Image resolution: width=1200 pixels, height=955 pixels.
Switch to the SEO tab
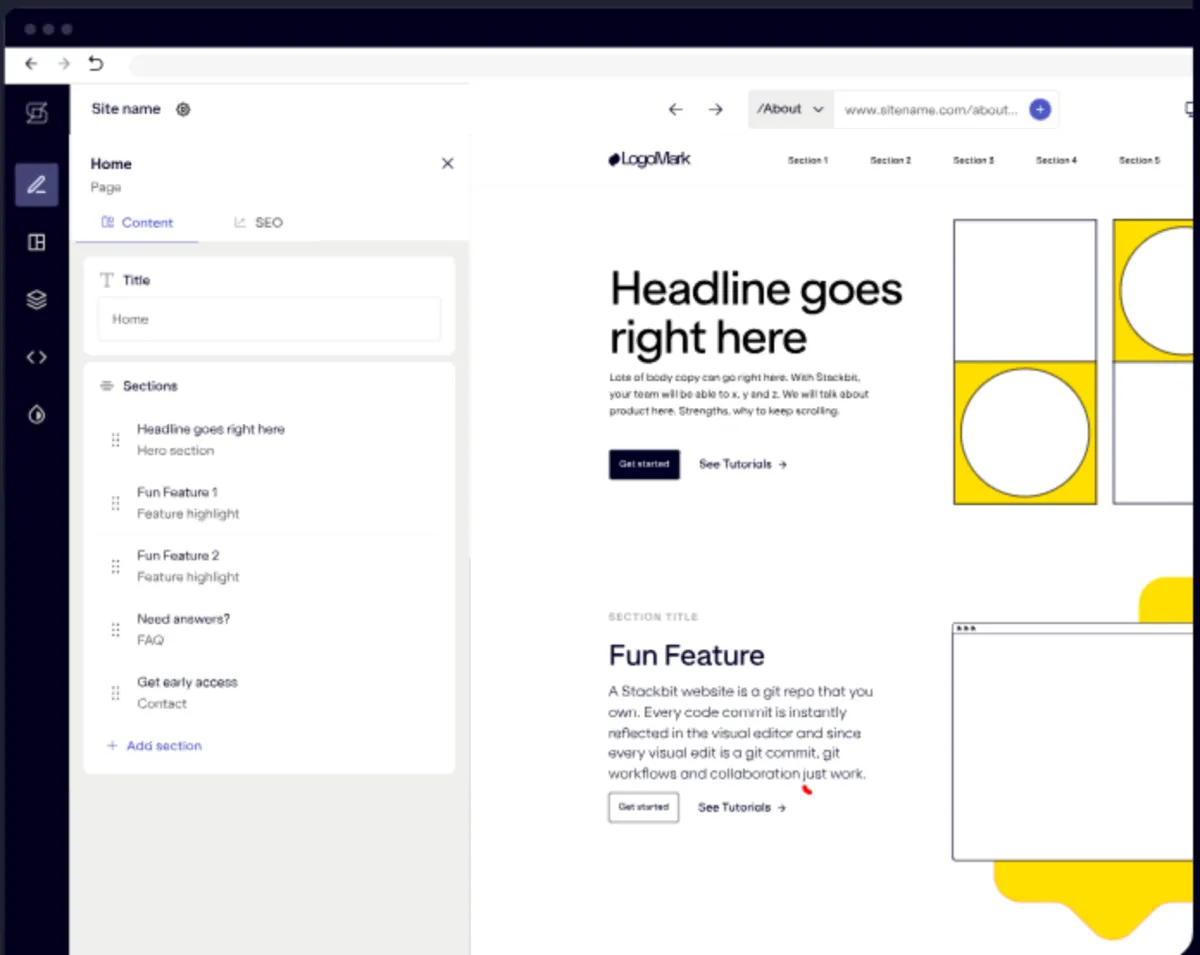(x=258, y=222)
